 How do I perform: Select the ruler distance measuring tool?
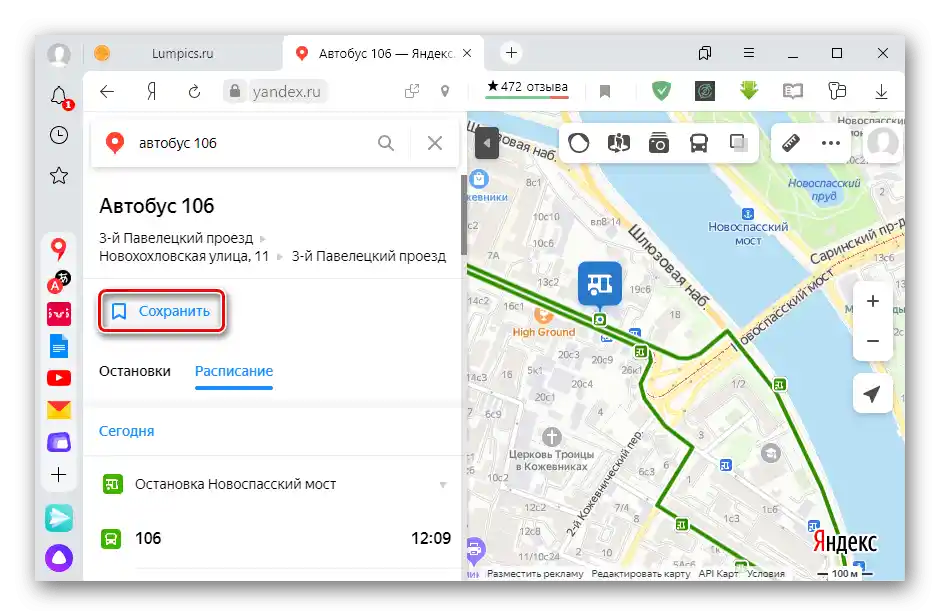[x=790, y=143]
